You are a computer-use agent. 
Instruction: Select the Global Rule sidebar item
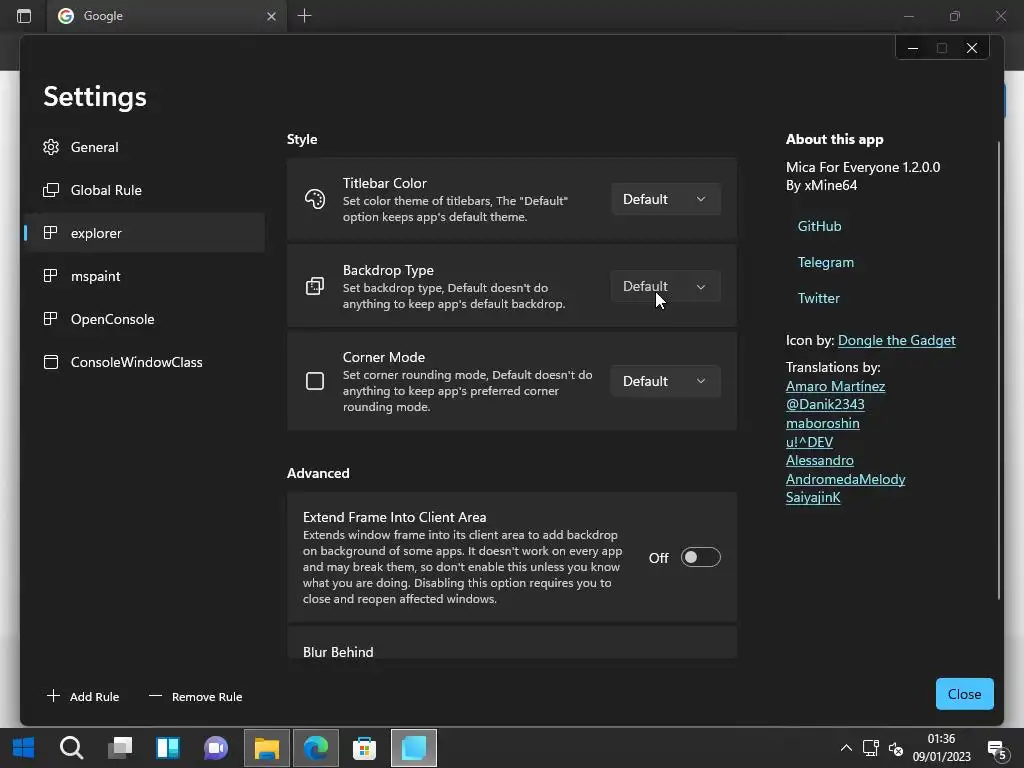145,190
